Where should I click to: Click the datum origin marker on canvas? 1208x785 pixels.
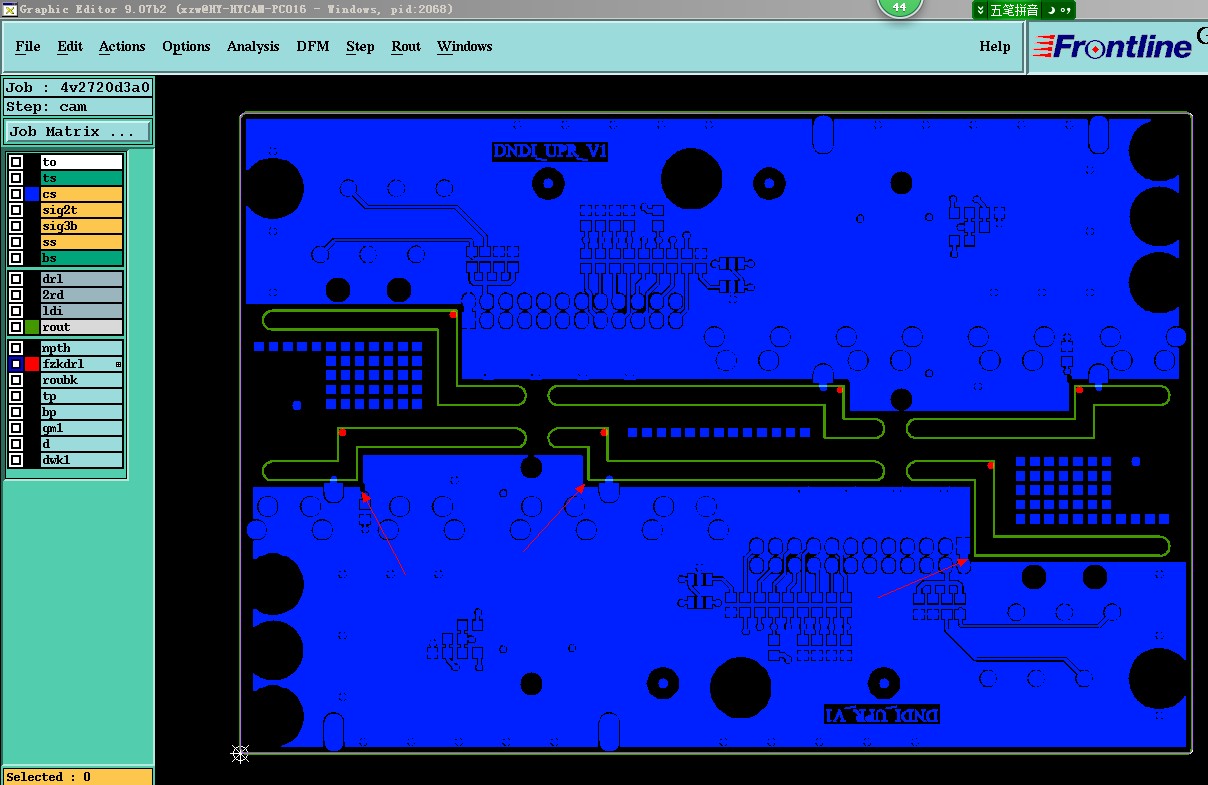tap(240, 754)
